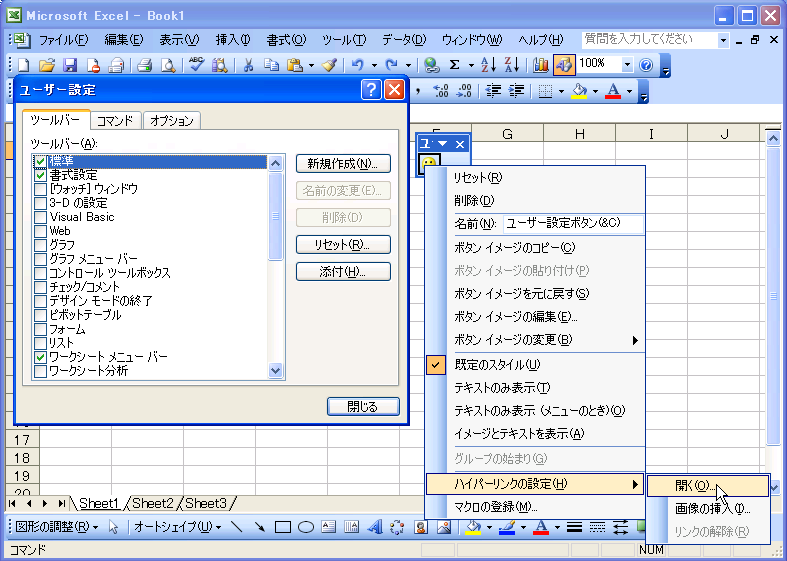Click the Decrease Decimal icon
The image size is (787, 561).
point(464,91)
